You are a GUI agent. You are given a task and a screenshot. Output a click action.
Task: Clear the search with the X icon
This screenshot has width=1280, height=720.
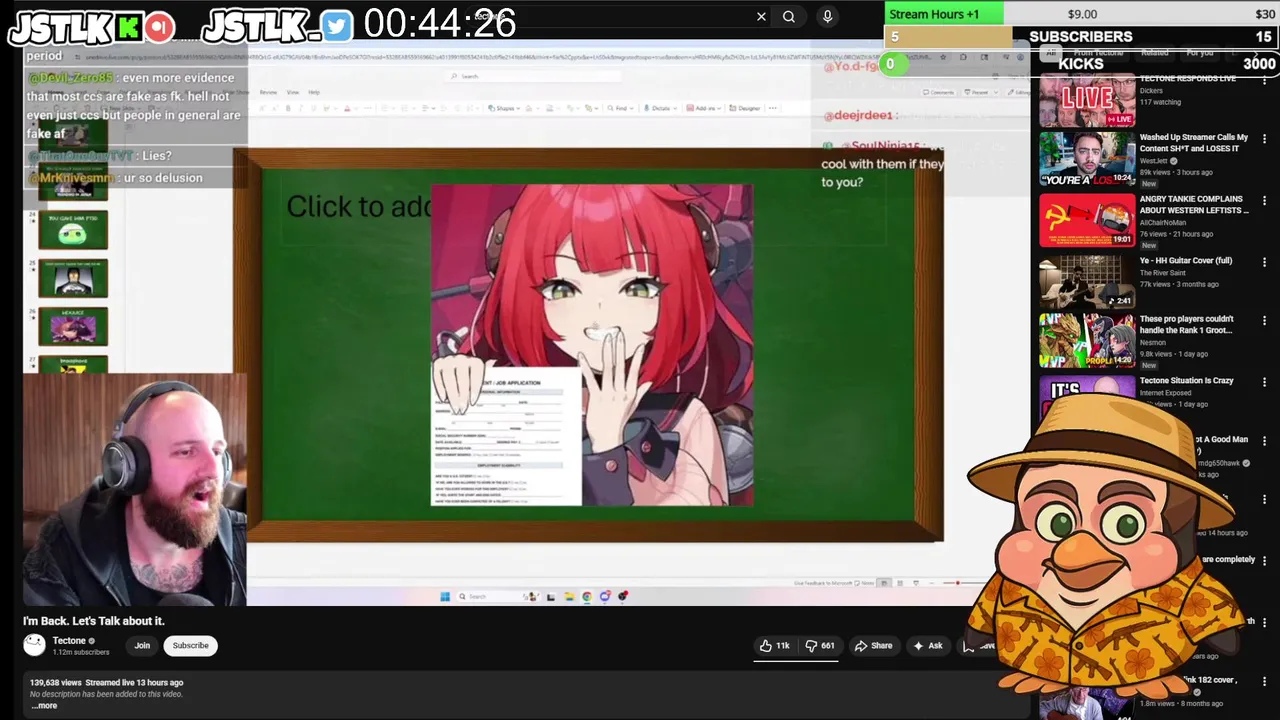[x=761, y=16]
